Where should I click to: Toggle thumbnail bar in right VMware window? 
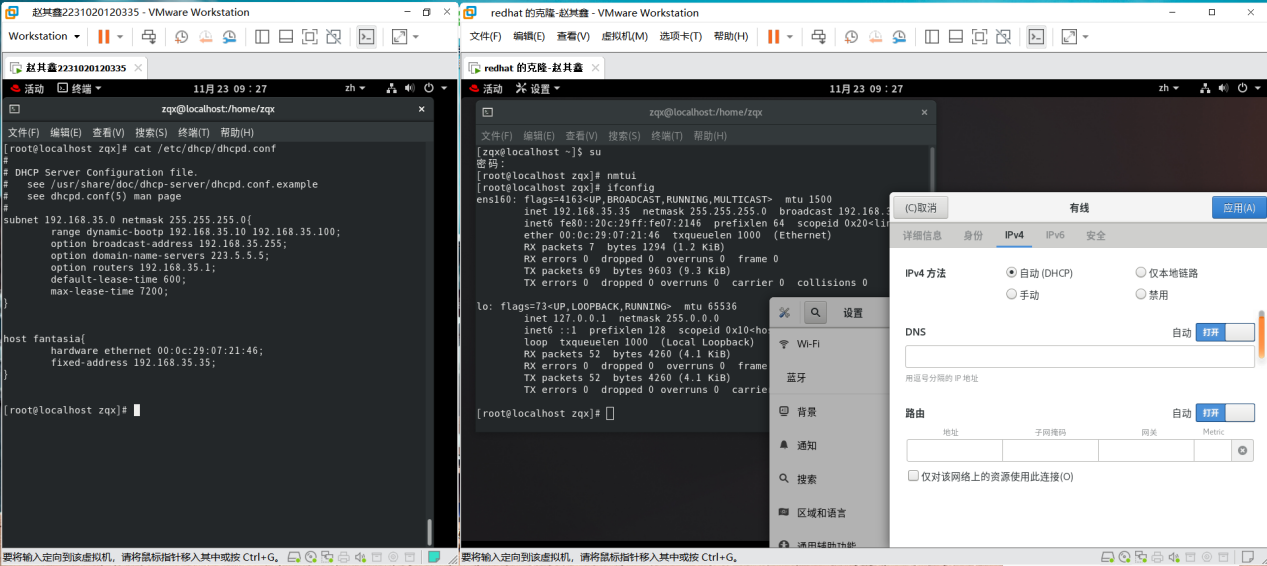[x=956, y=36]
